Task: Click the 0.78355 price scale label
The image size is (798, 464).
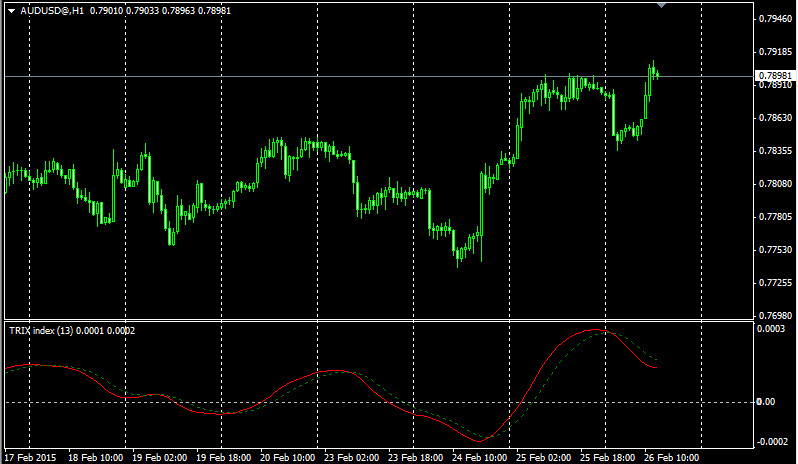Action: pos(776,151)
